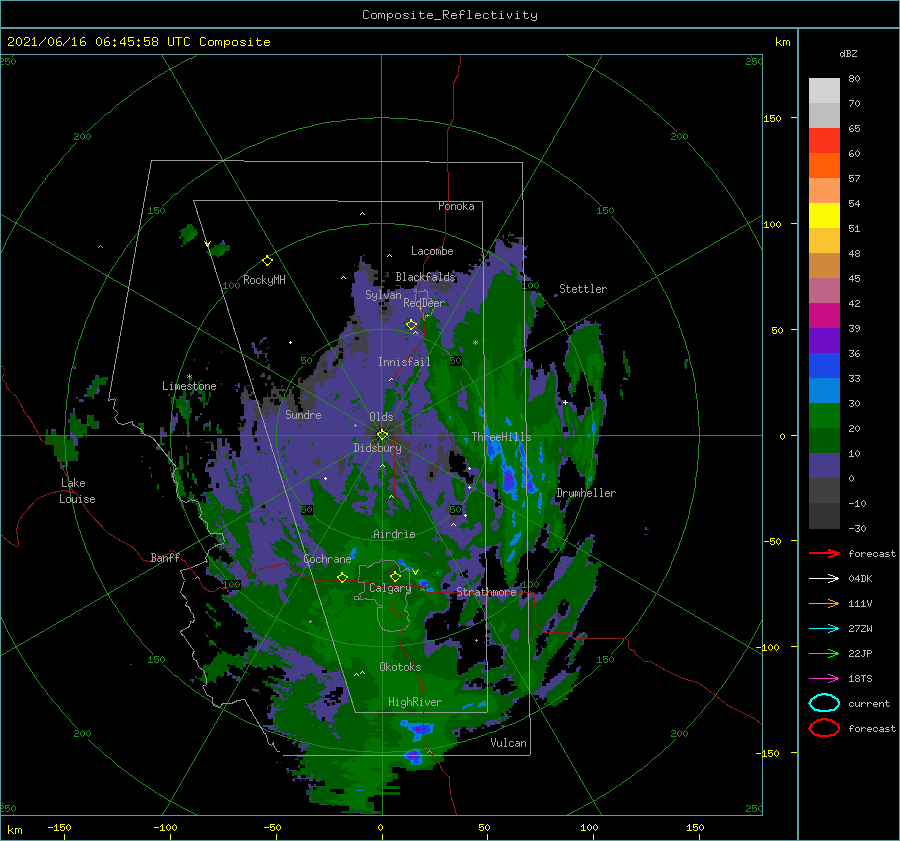This screenshot has width=900, height=841.
Task: Click the cyan 27ZW arrow icon
Action: coord(824,629)
